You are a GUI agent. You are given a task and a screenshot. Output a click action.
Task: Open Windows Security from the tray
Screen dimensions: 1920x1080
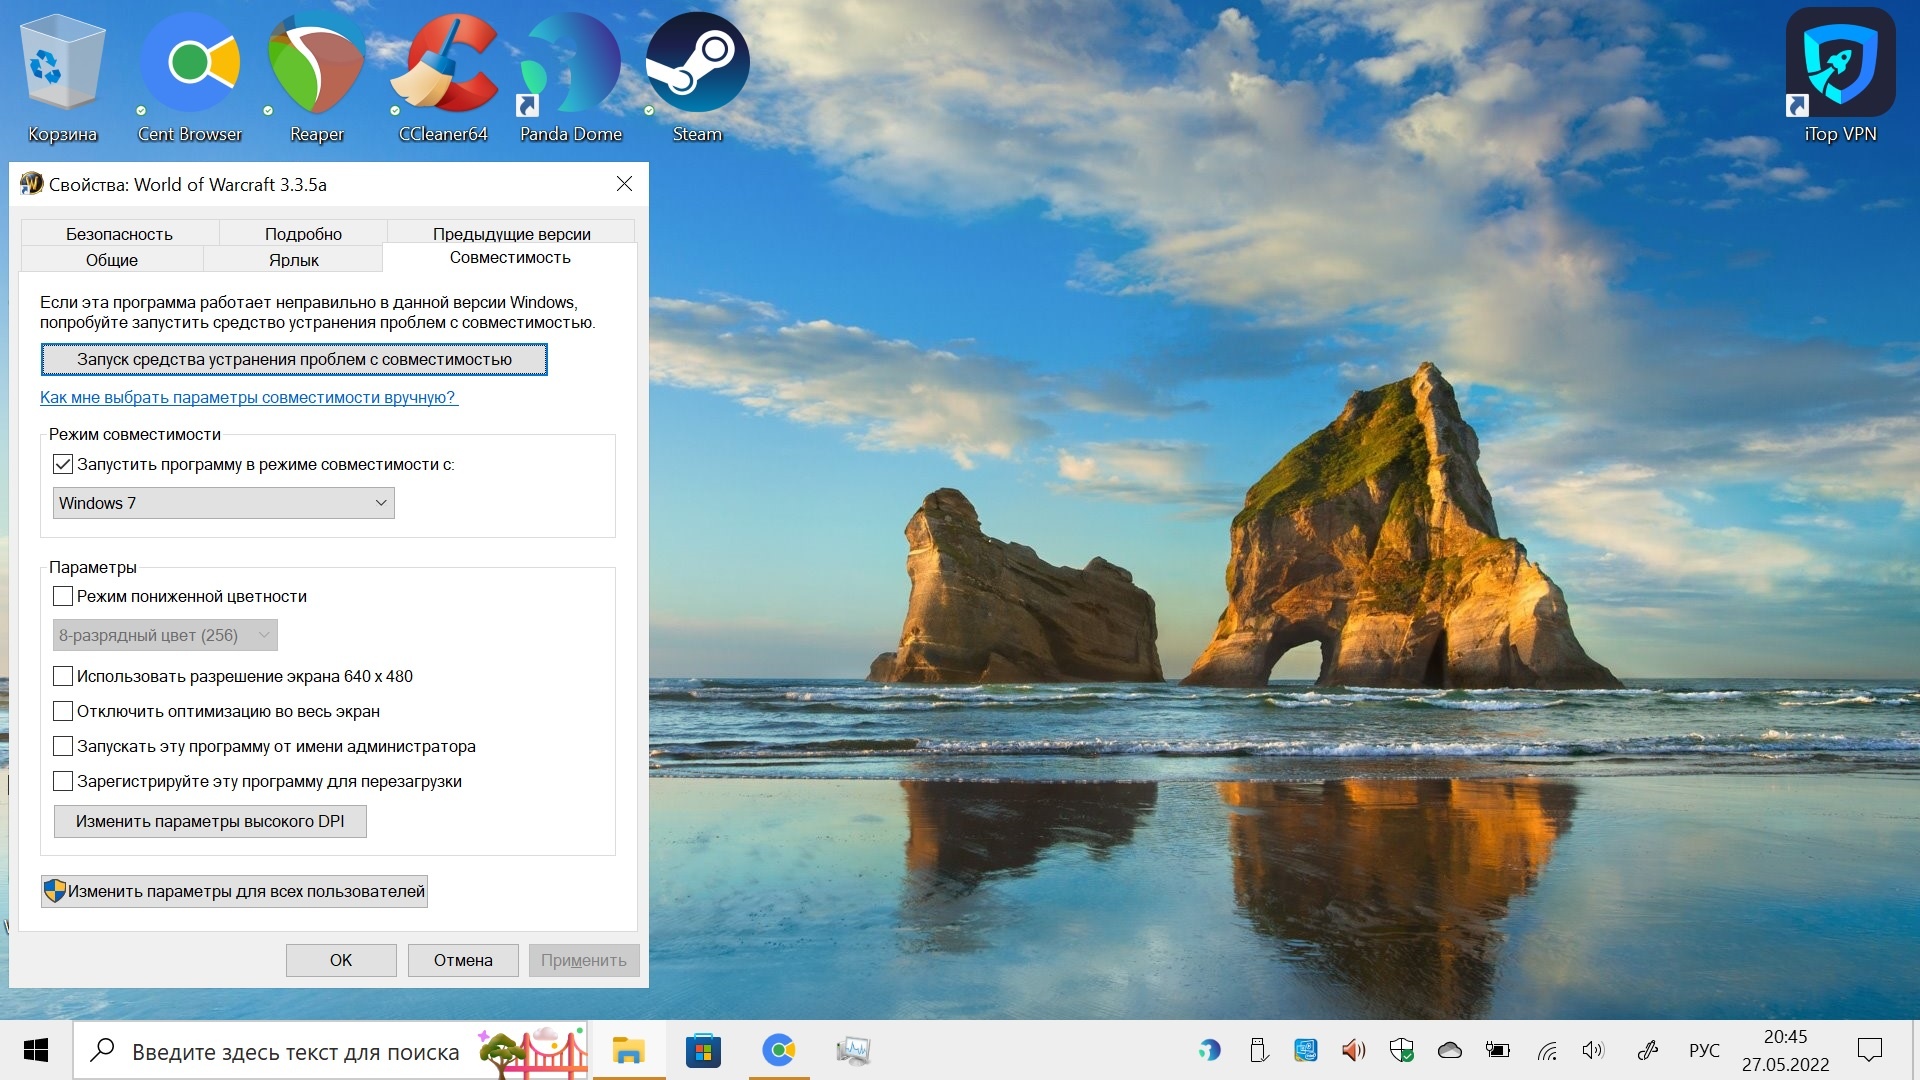click(1401, 1050)
